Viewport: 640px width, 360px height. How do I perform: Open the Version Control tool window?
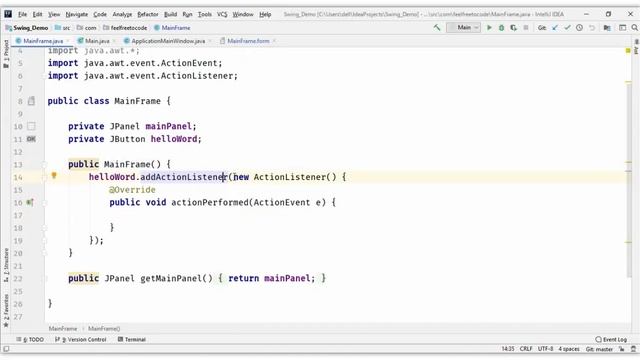tap(81, 339)
